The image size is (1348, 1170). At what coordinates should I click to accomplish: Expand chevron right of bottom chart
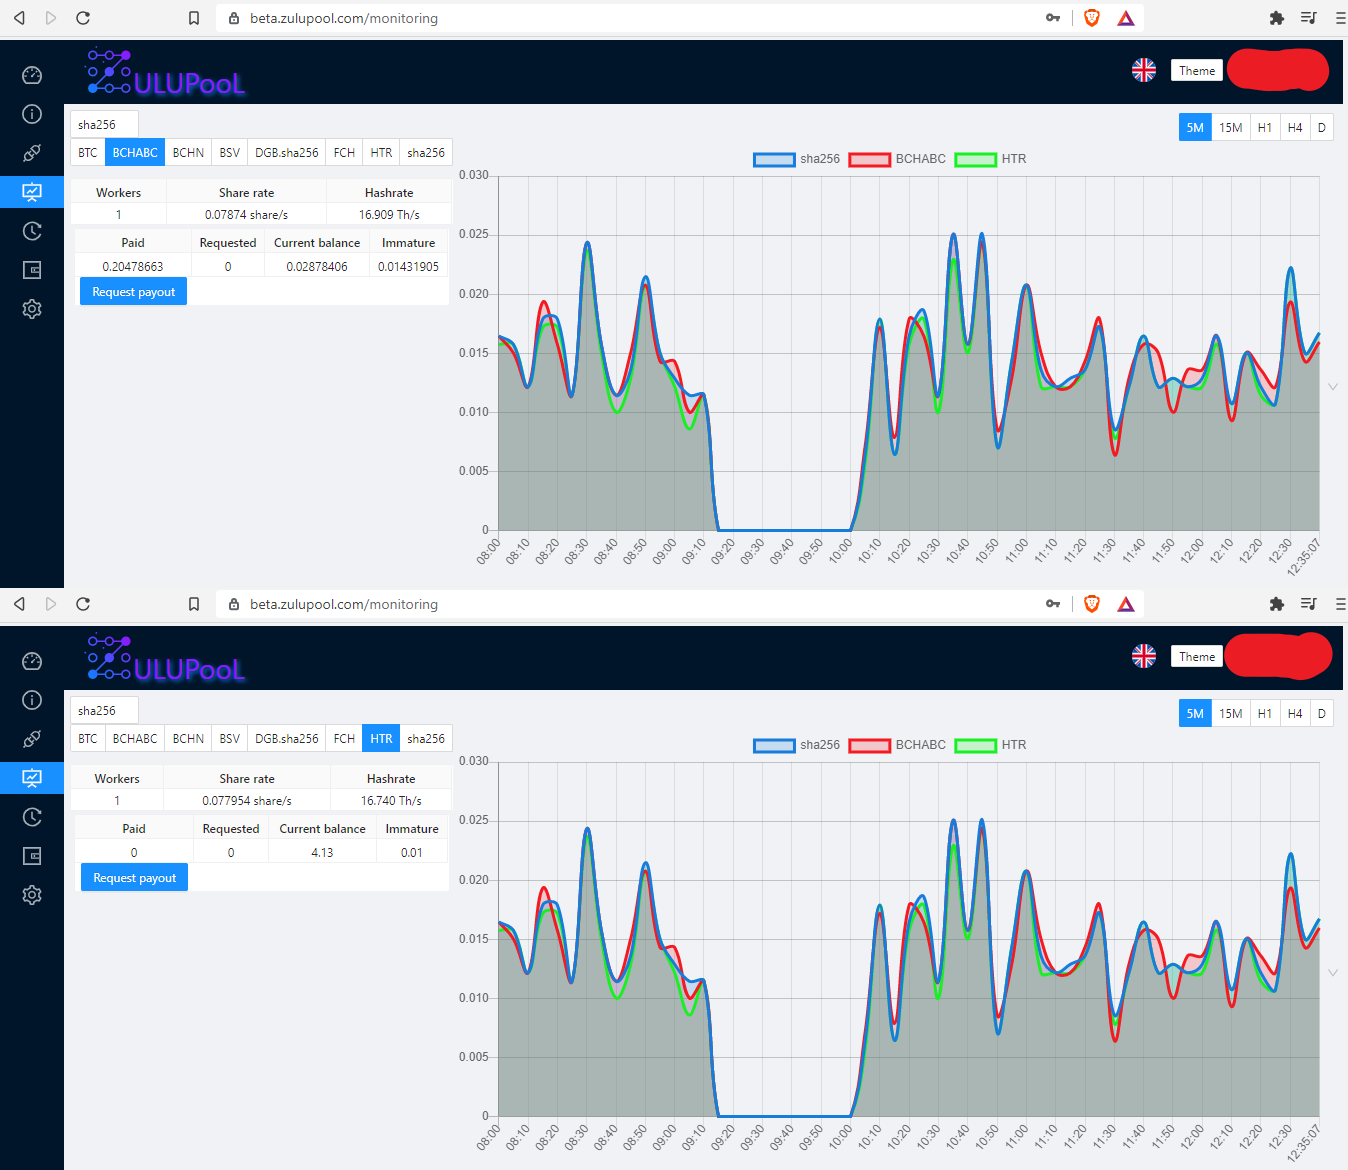[1332, 973]
